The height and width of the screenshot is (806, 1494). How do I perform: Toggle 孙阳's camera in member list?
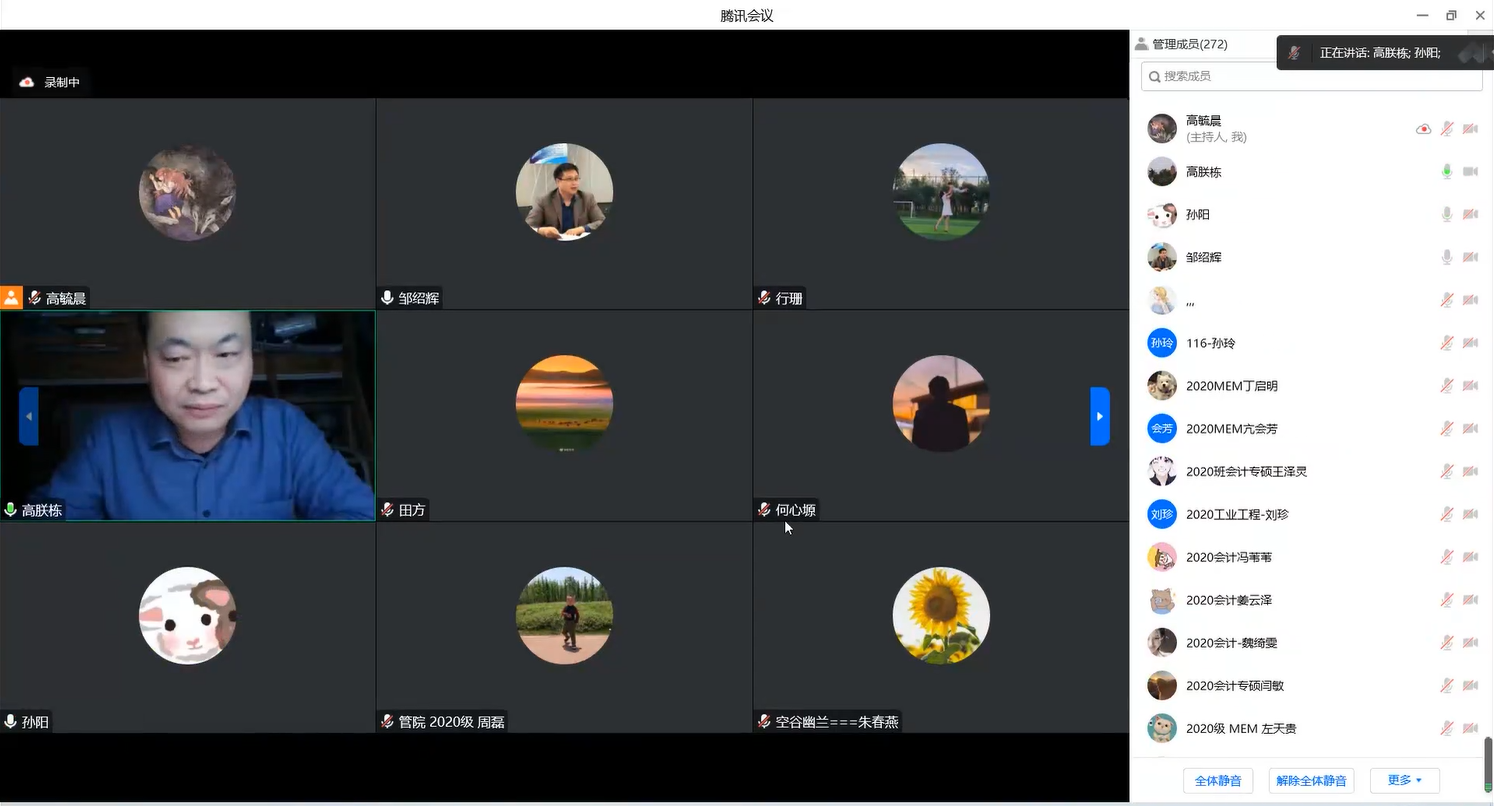click(1470, 215)
